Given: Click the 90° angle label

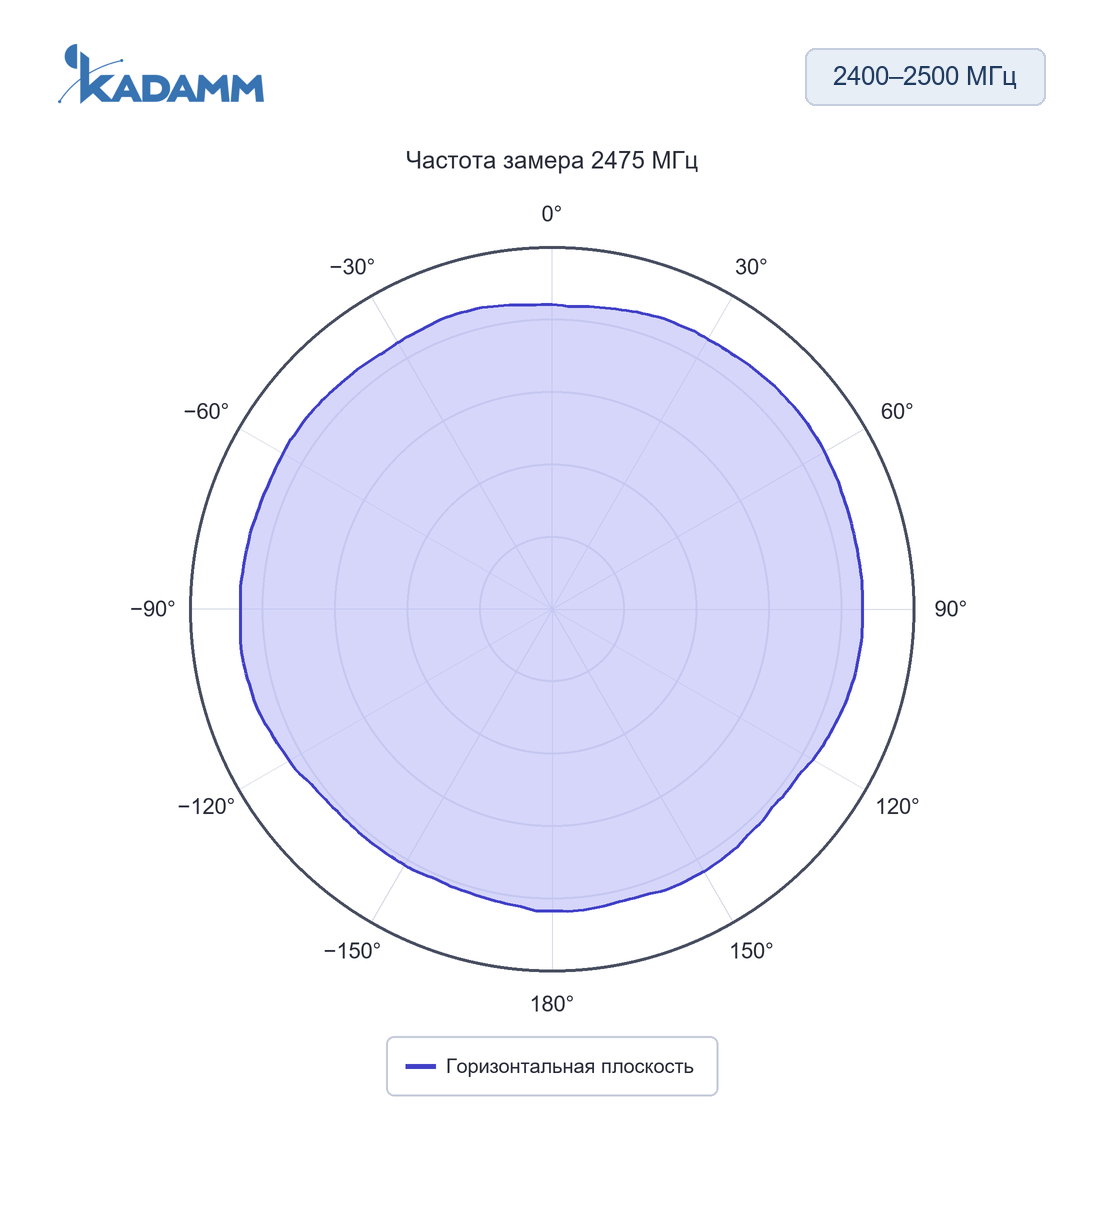Looking at the screenshot, I should click(950, 609).
